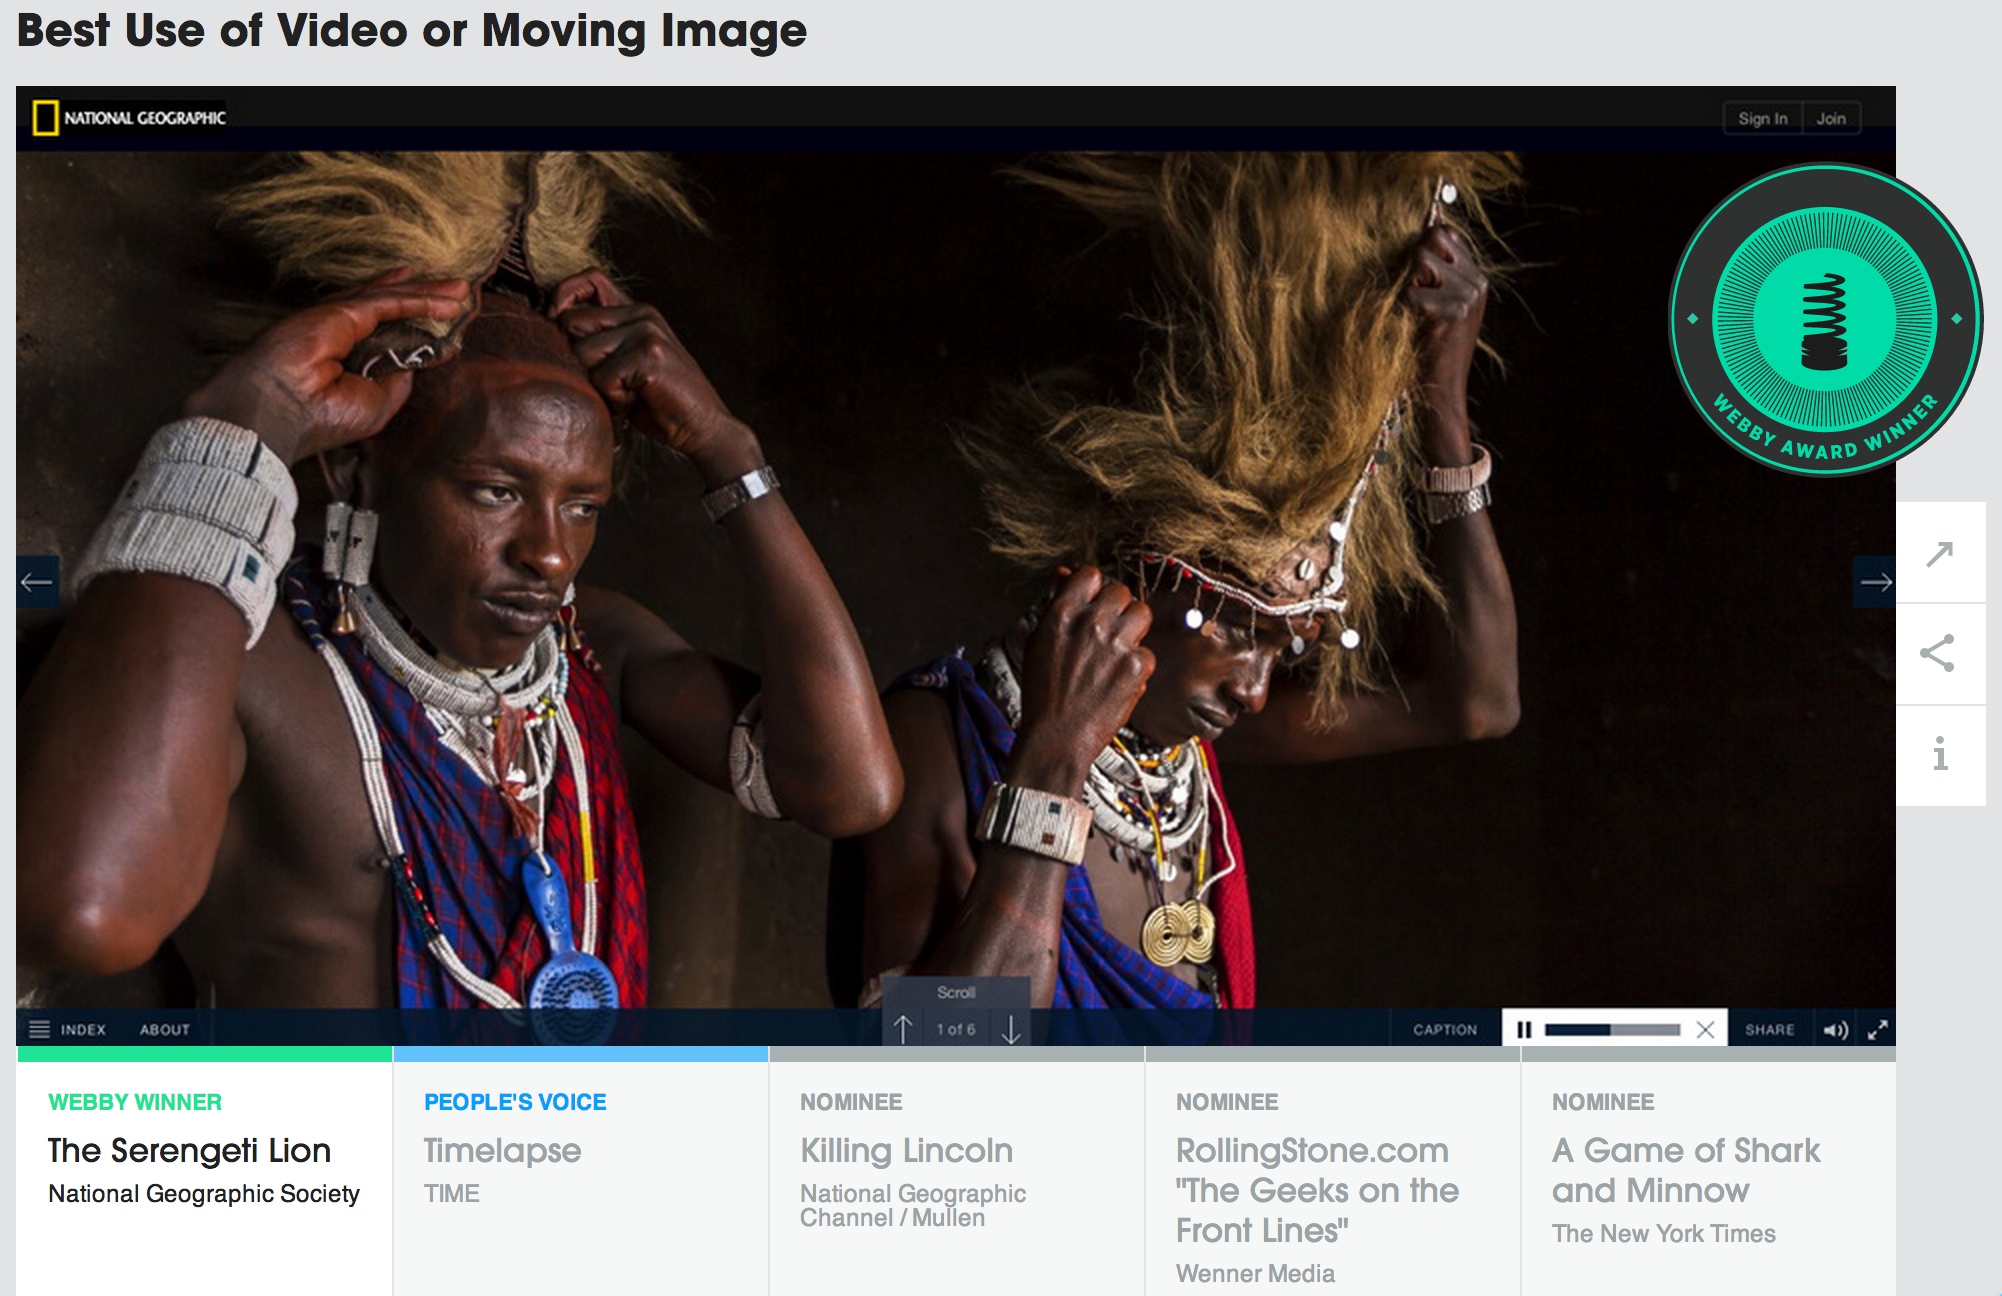The height and width of the screenshot is (1296, 2002).
Task: Click National Geographic Channel / Mullen label
Action: [913, 1206]
